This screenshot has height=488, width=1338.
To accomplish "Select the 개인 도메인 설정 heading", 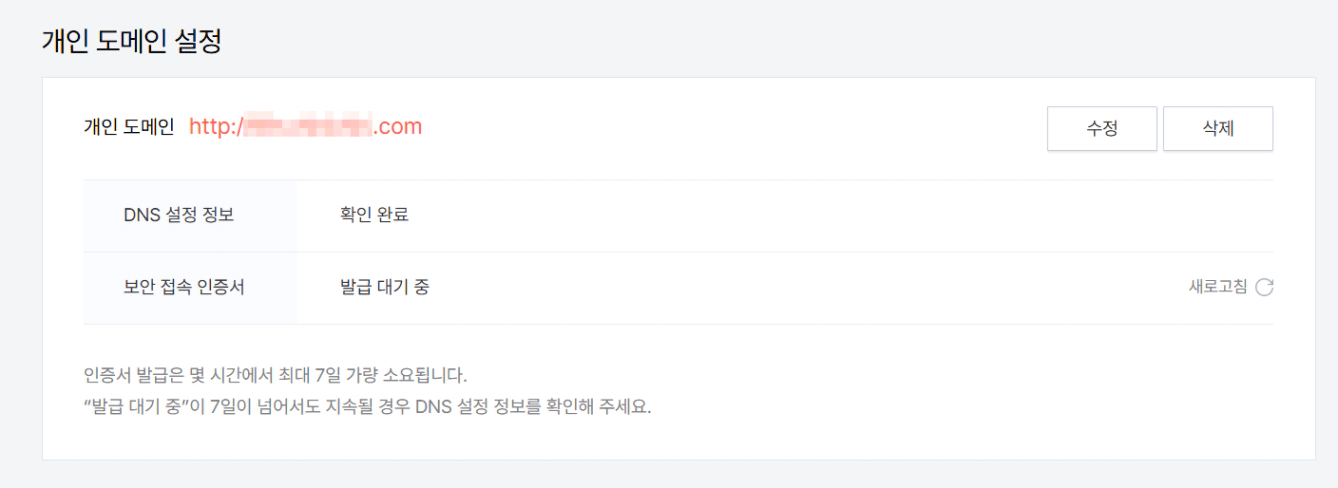I will tap(131, 42).
